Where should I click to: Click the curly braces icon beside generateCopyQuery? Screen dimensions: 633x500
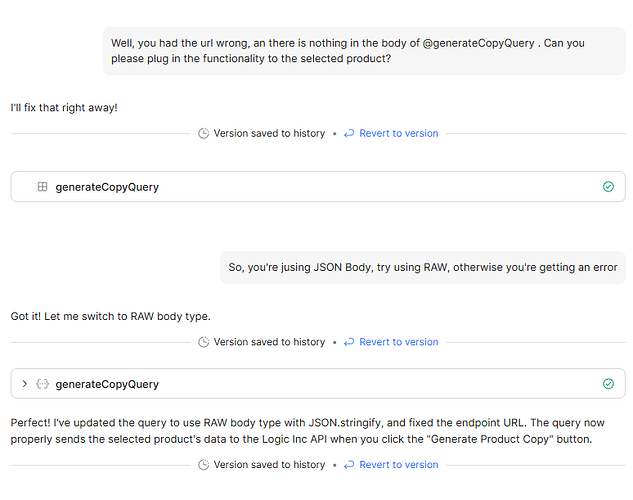tap(42, 384)
